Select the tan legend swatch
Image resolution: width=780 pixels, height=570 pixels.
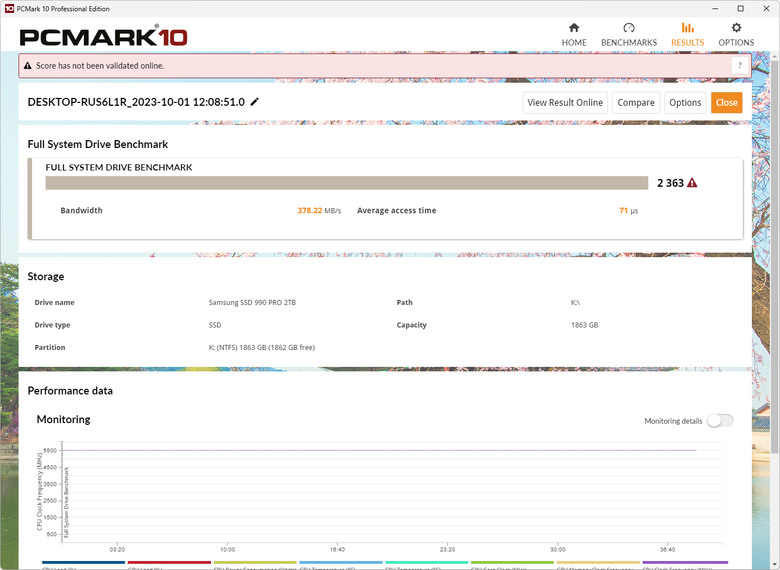[x=598, y=563]
